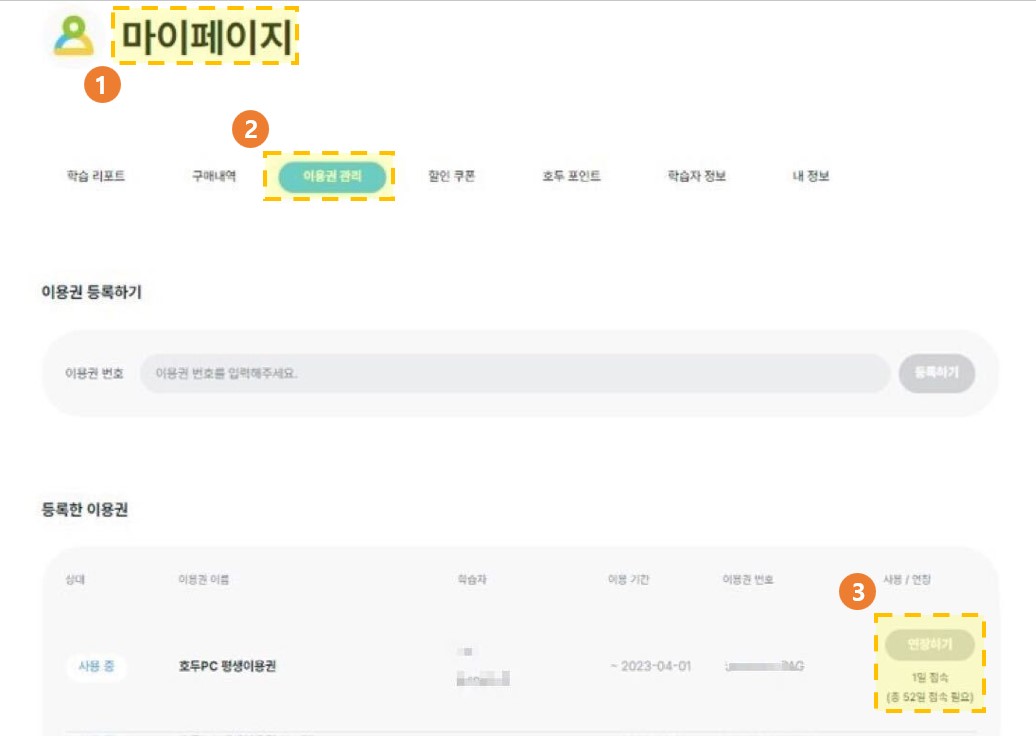Click the 2023-04-01 usage period date
Screen dimensions: 1036x736
click(x=655, y=666)
